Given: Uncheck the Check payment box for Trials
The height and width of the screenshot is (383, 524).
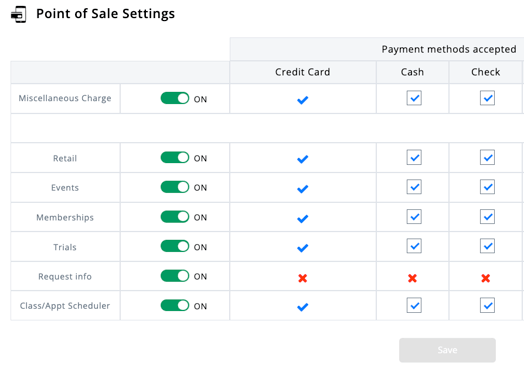Looking at the screenshot, I should pos(487,246).
